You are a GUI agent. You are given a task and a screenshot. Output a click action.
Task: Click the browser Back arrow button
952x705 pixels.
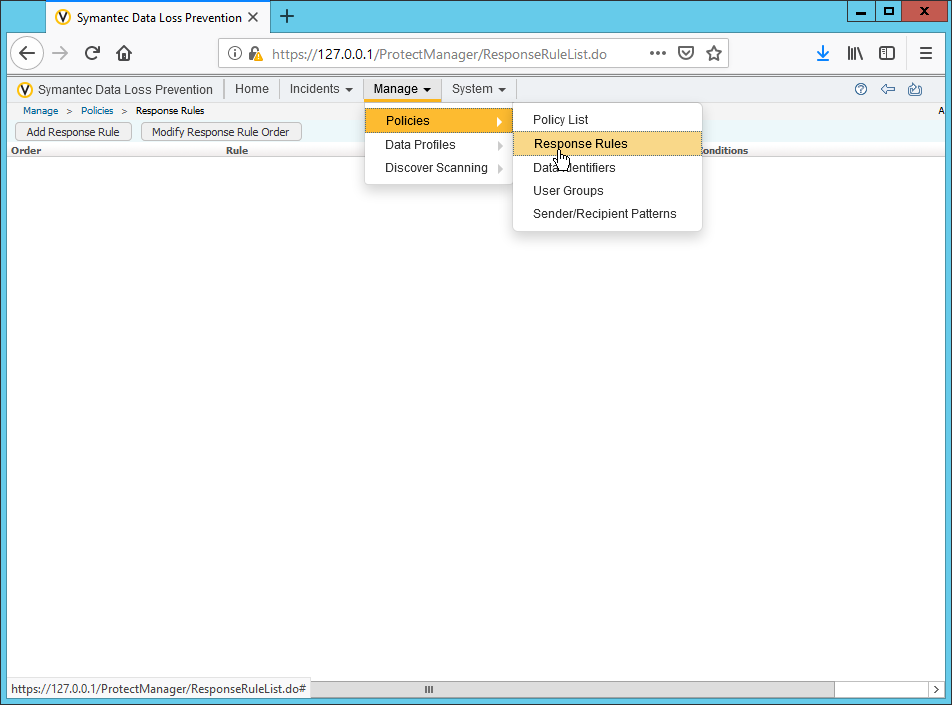27,53
